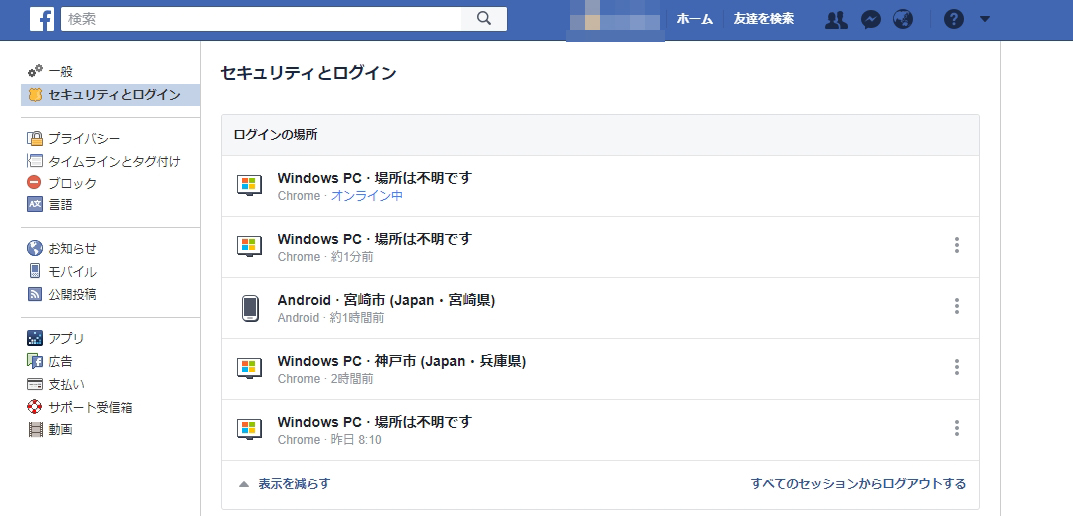
Task: Open お知らせ settings in sidebar
Action: tap(72, 248)
